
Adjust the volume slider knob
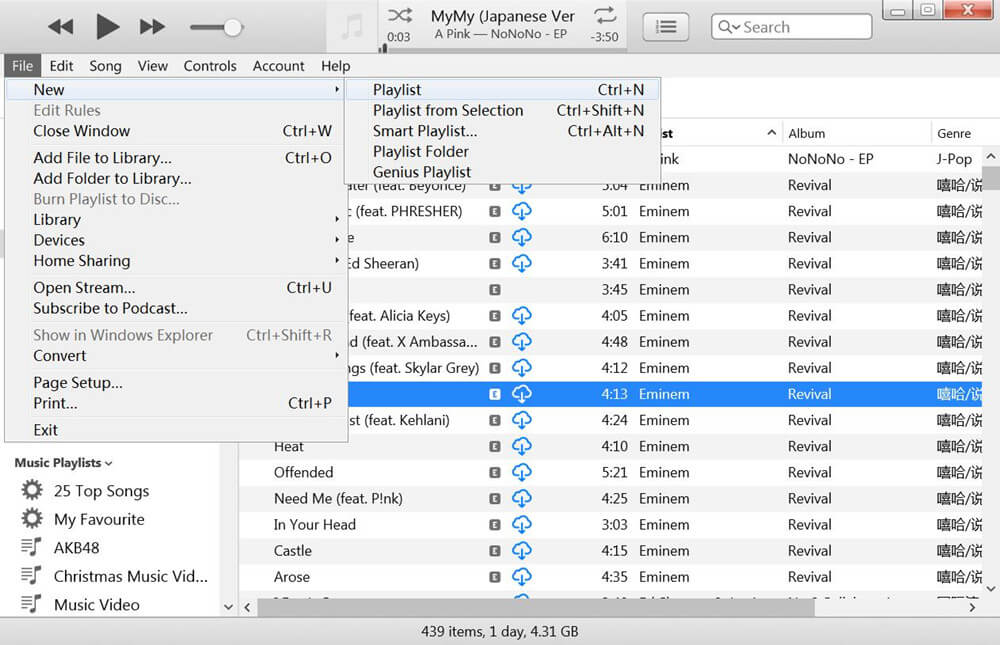tap(233, 27)
